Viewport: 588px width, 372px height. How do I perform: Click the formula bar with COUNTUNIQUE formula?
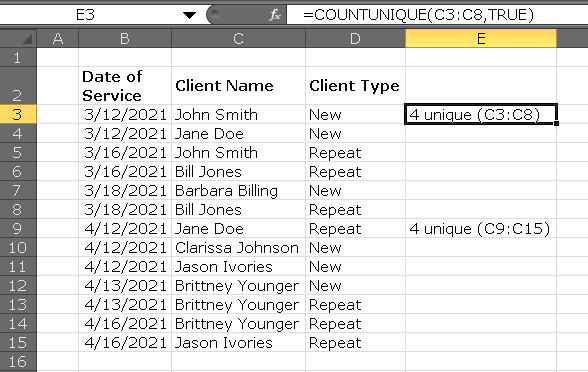[437, 15]
